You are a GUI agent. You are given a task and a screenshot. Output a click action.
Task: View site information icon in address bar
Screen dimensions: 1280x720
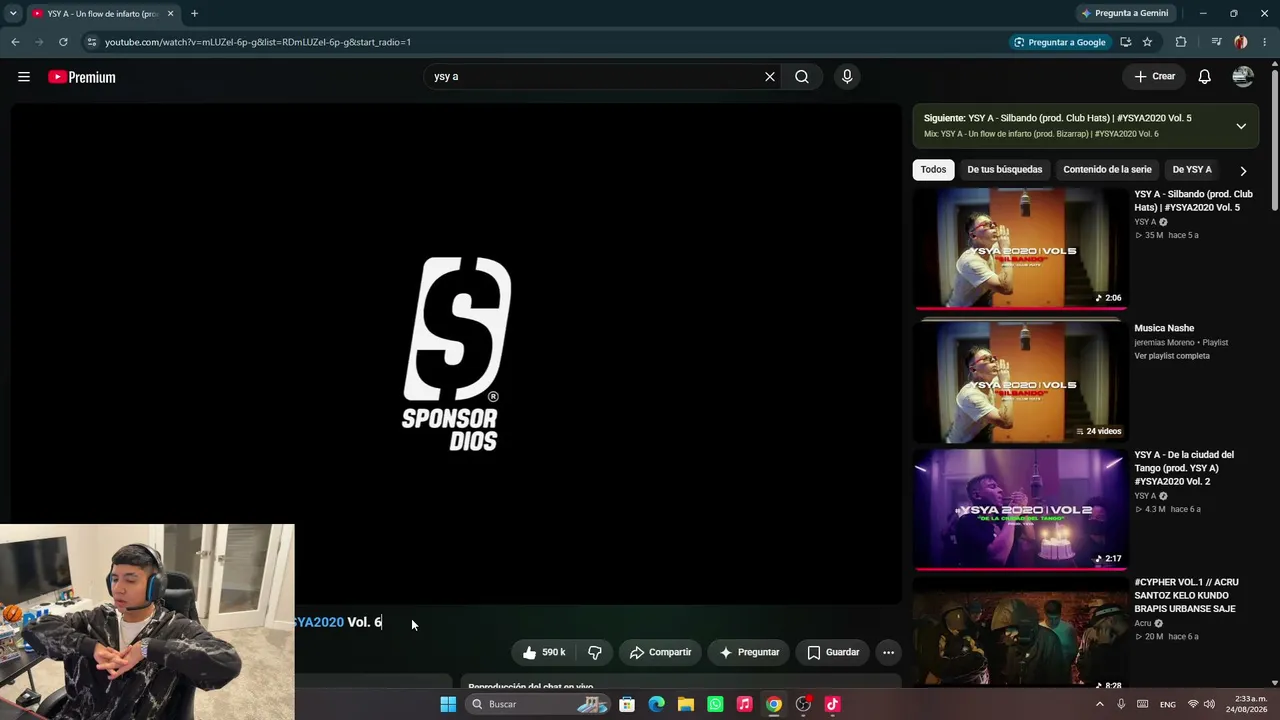[x=91, y=42]
